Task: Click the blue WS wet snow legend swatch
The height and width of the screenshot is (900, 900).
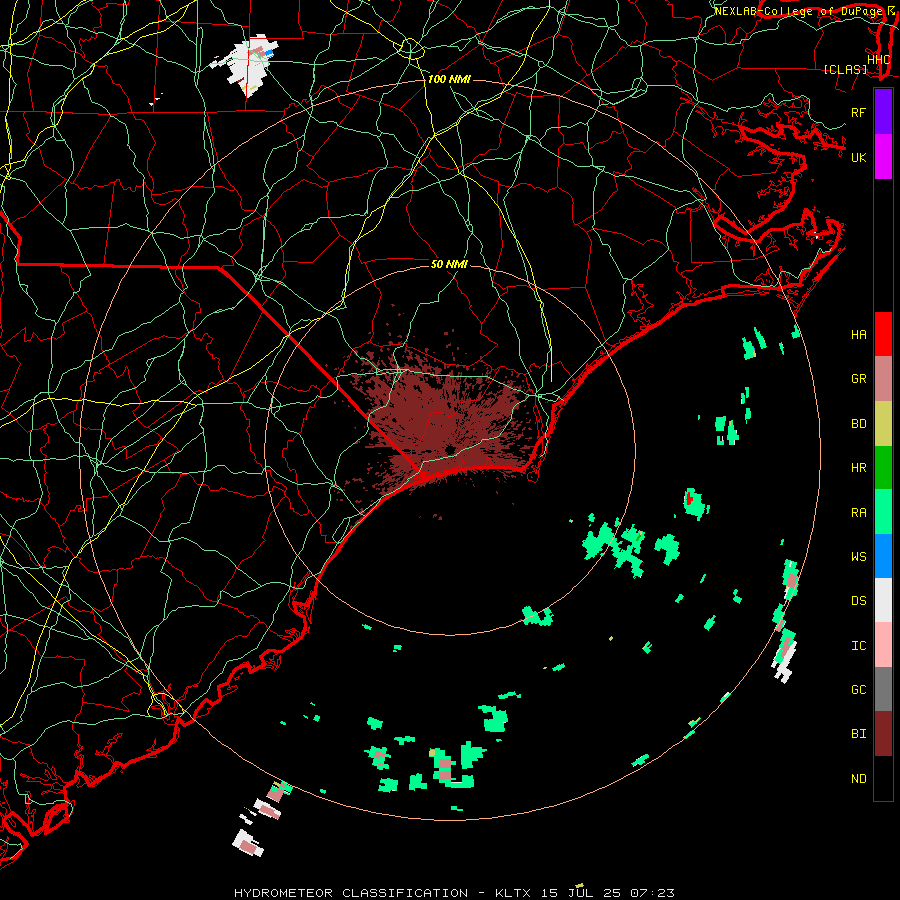Action: tap(883, 556)
